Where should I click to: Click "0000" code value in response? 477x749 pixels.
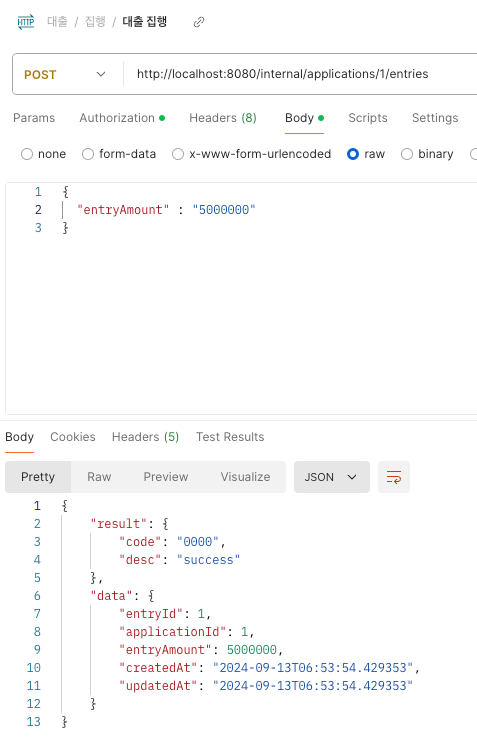(x=198, y=542)
